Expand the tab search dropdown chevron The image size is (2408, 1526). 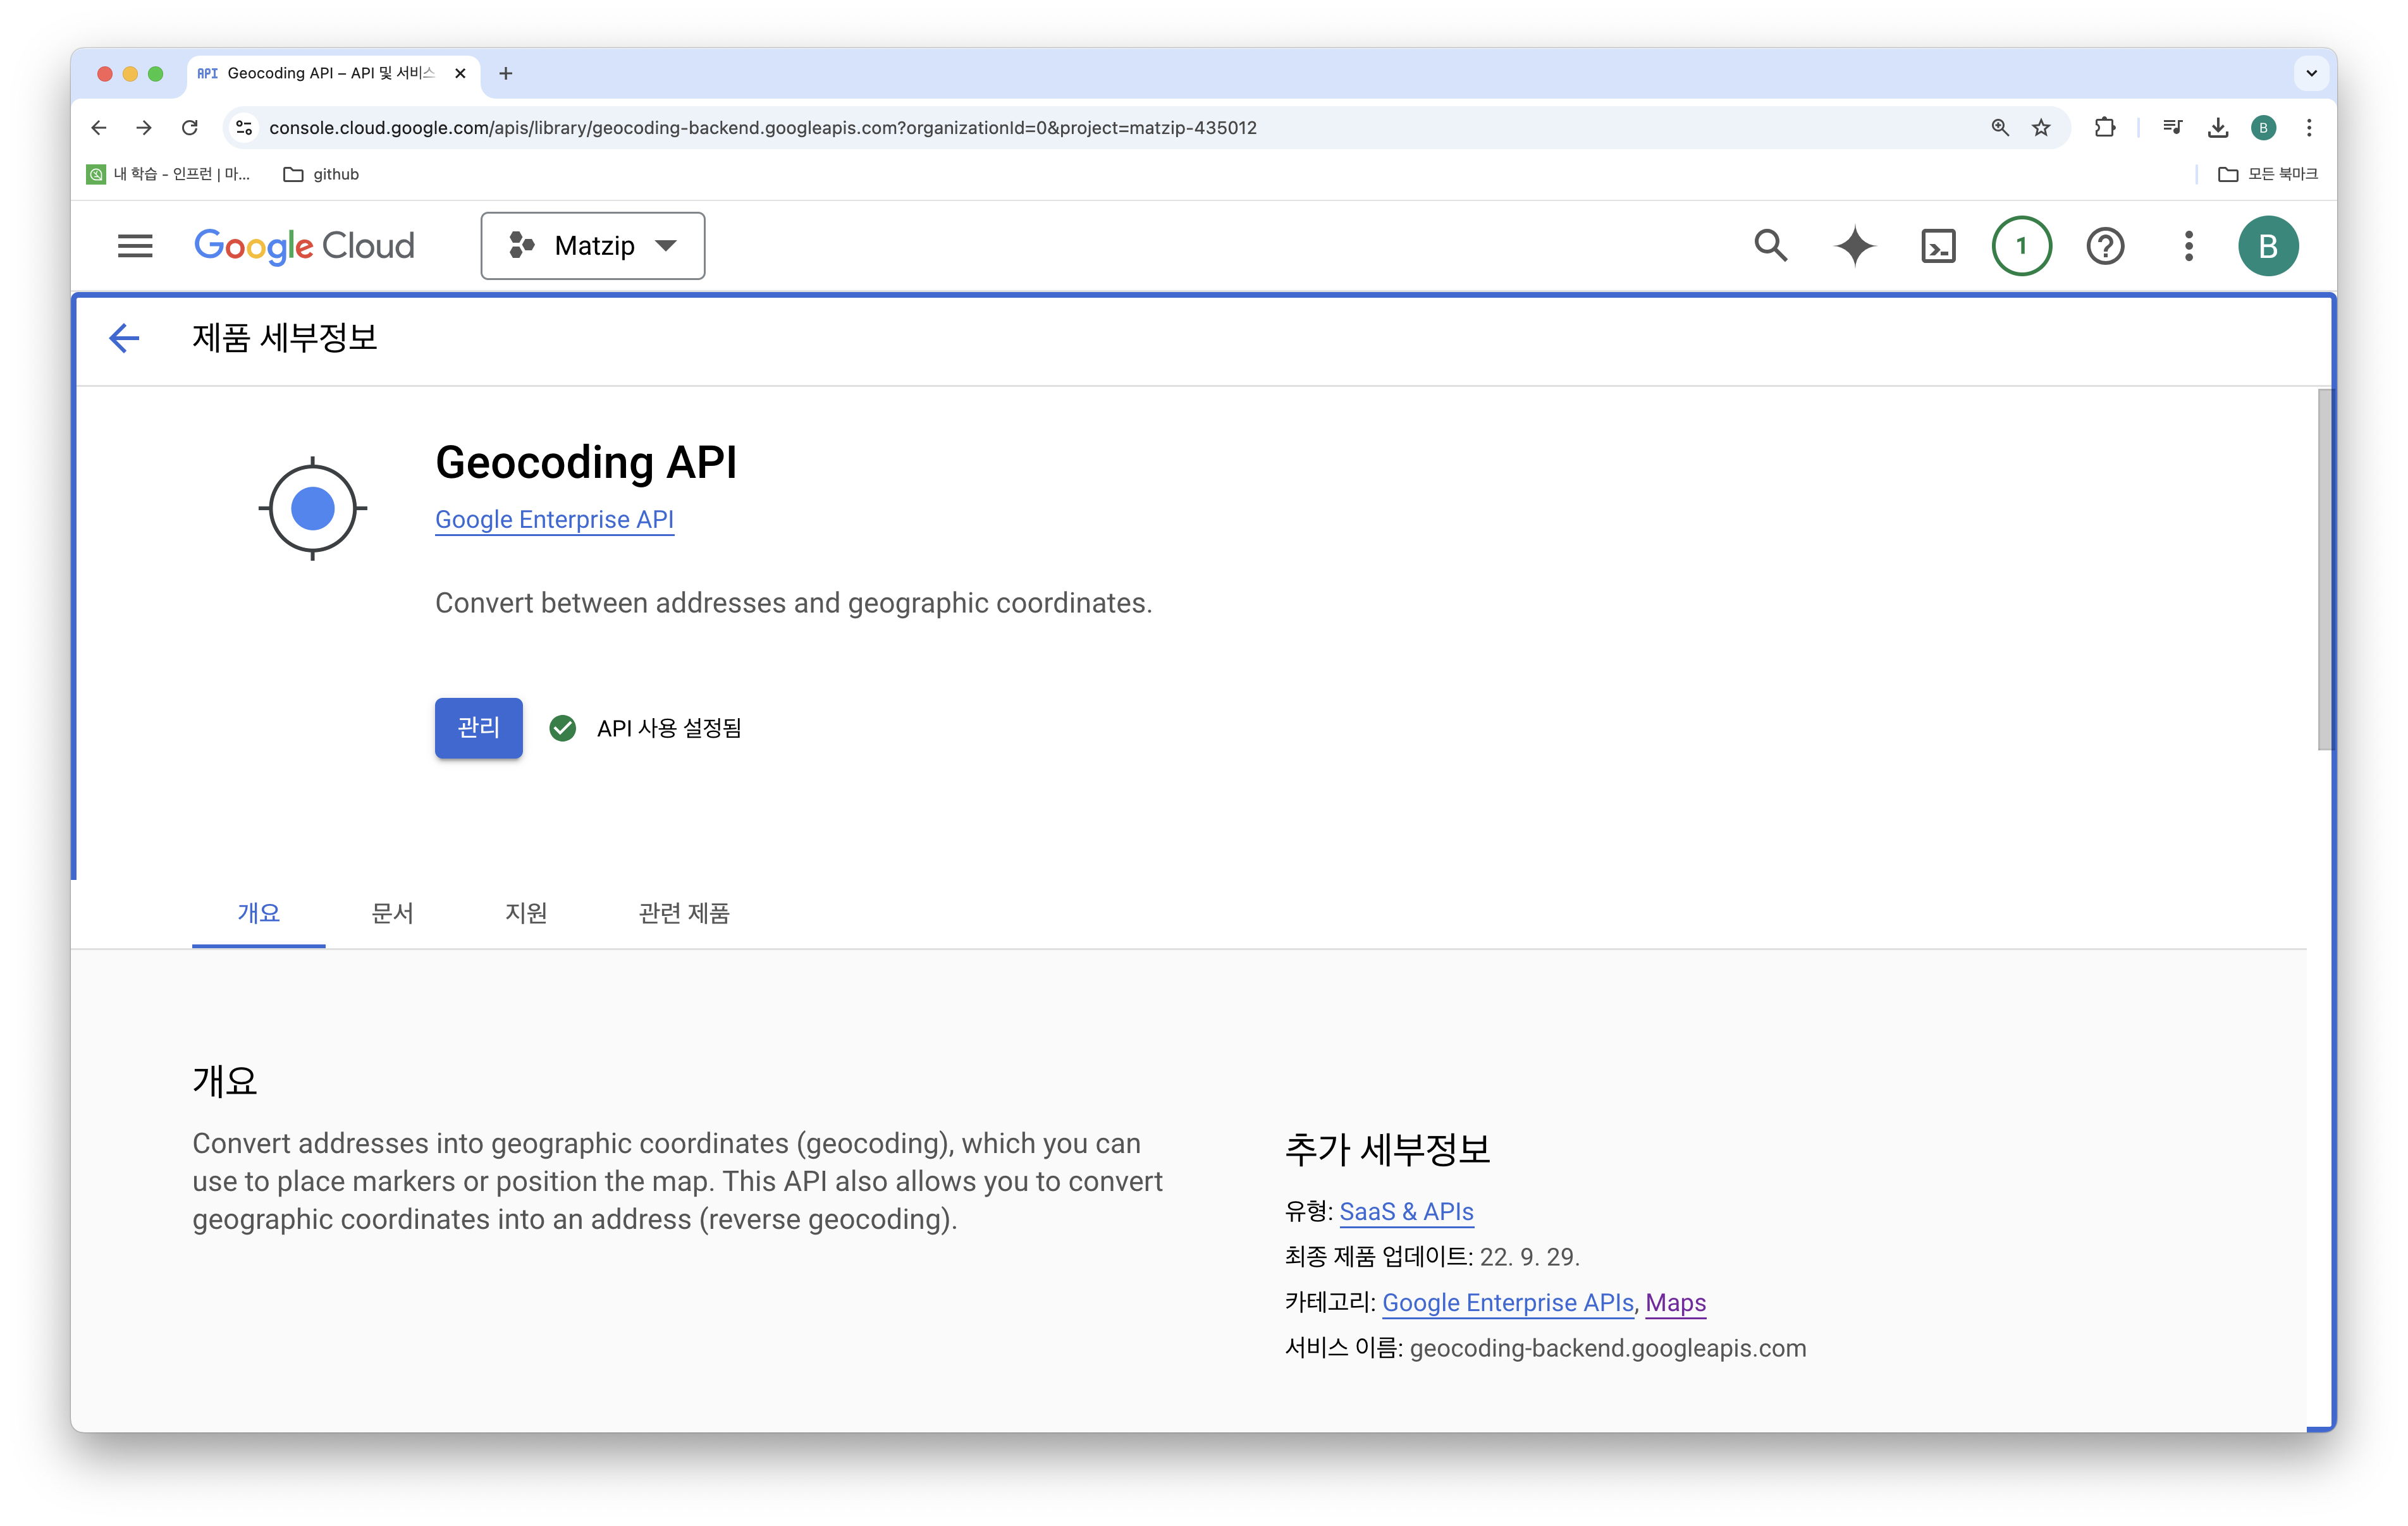(x=2311, y=73)
